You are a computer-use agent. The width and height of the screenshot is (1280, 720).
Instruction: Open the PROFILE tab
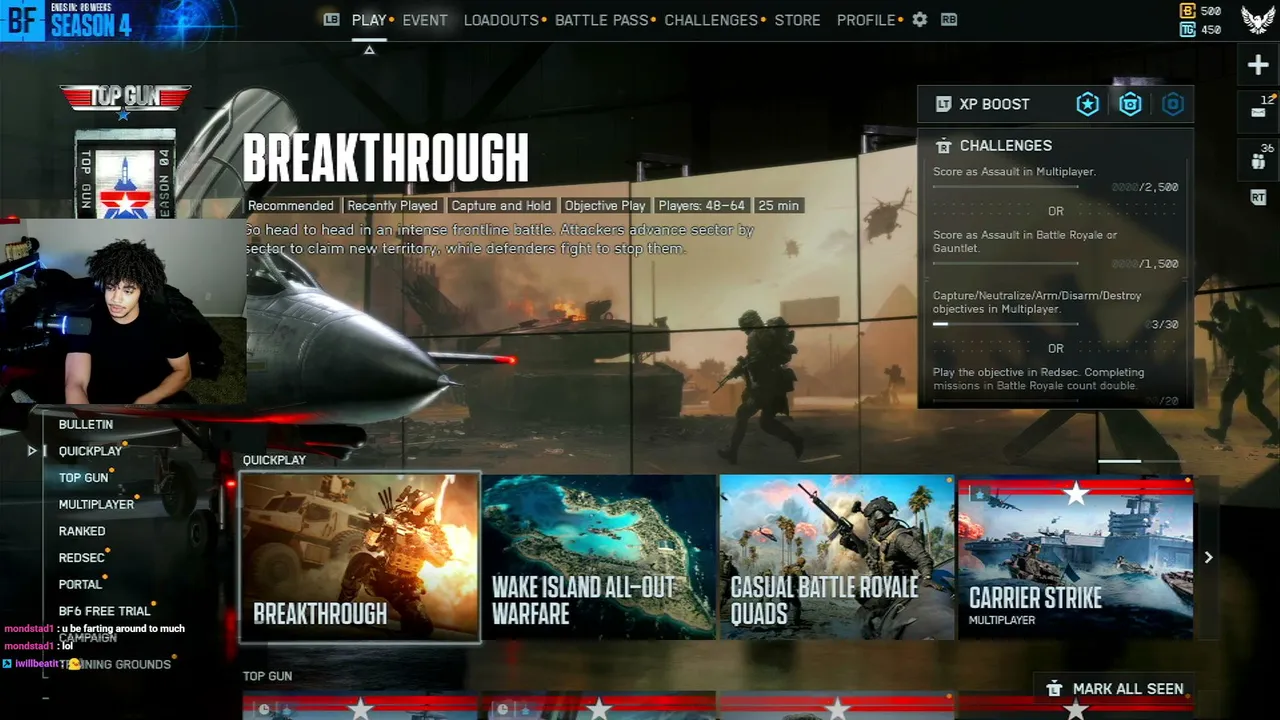pos(866,20)
